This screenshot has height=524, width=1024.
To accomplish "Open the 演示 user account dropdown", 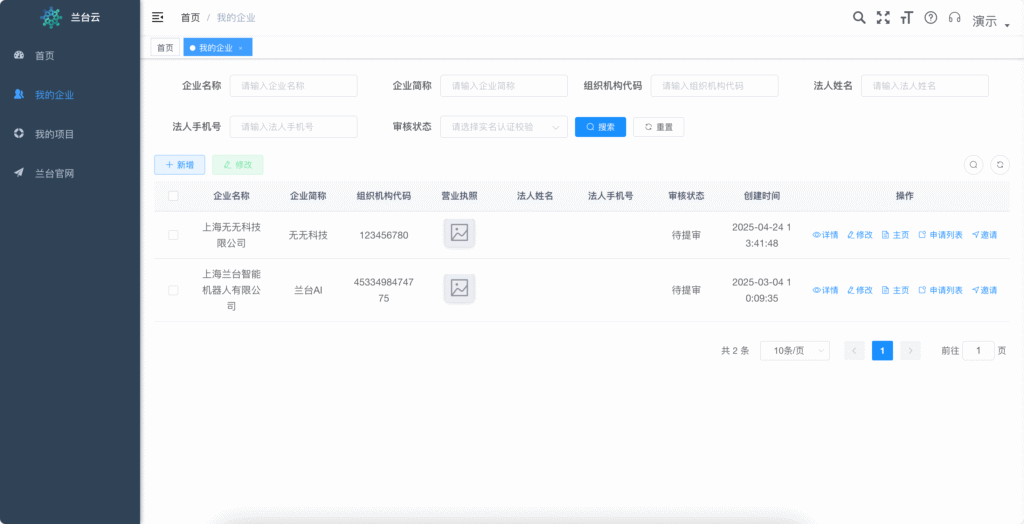I will pyautogui.click(x=990, y=21).
